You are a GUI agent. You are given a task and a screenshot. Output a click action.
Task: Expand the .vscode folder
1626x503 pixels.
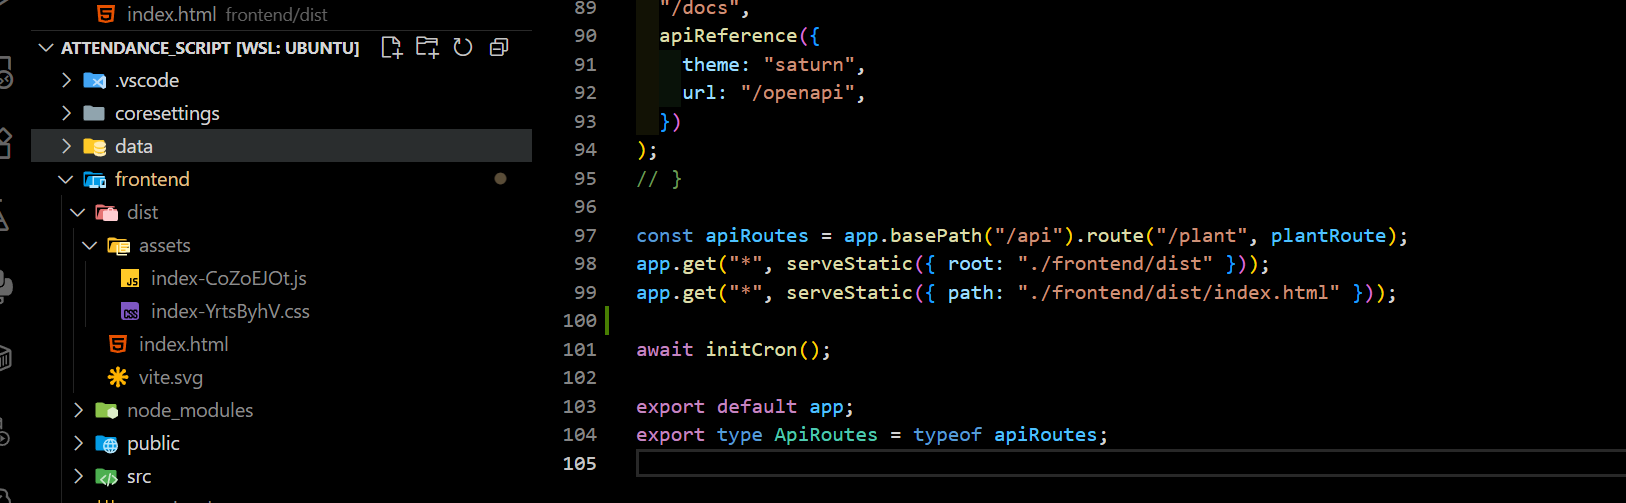click(67, 80)
